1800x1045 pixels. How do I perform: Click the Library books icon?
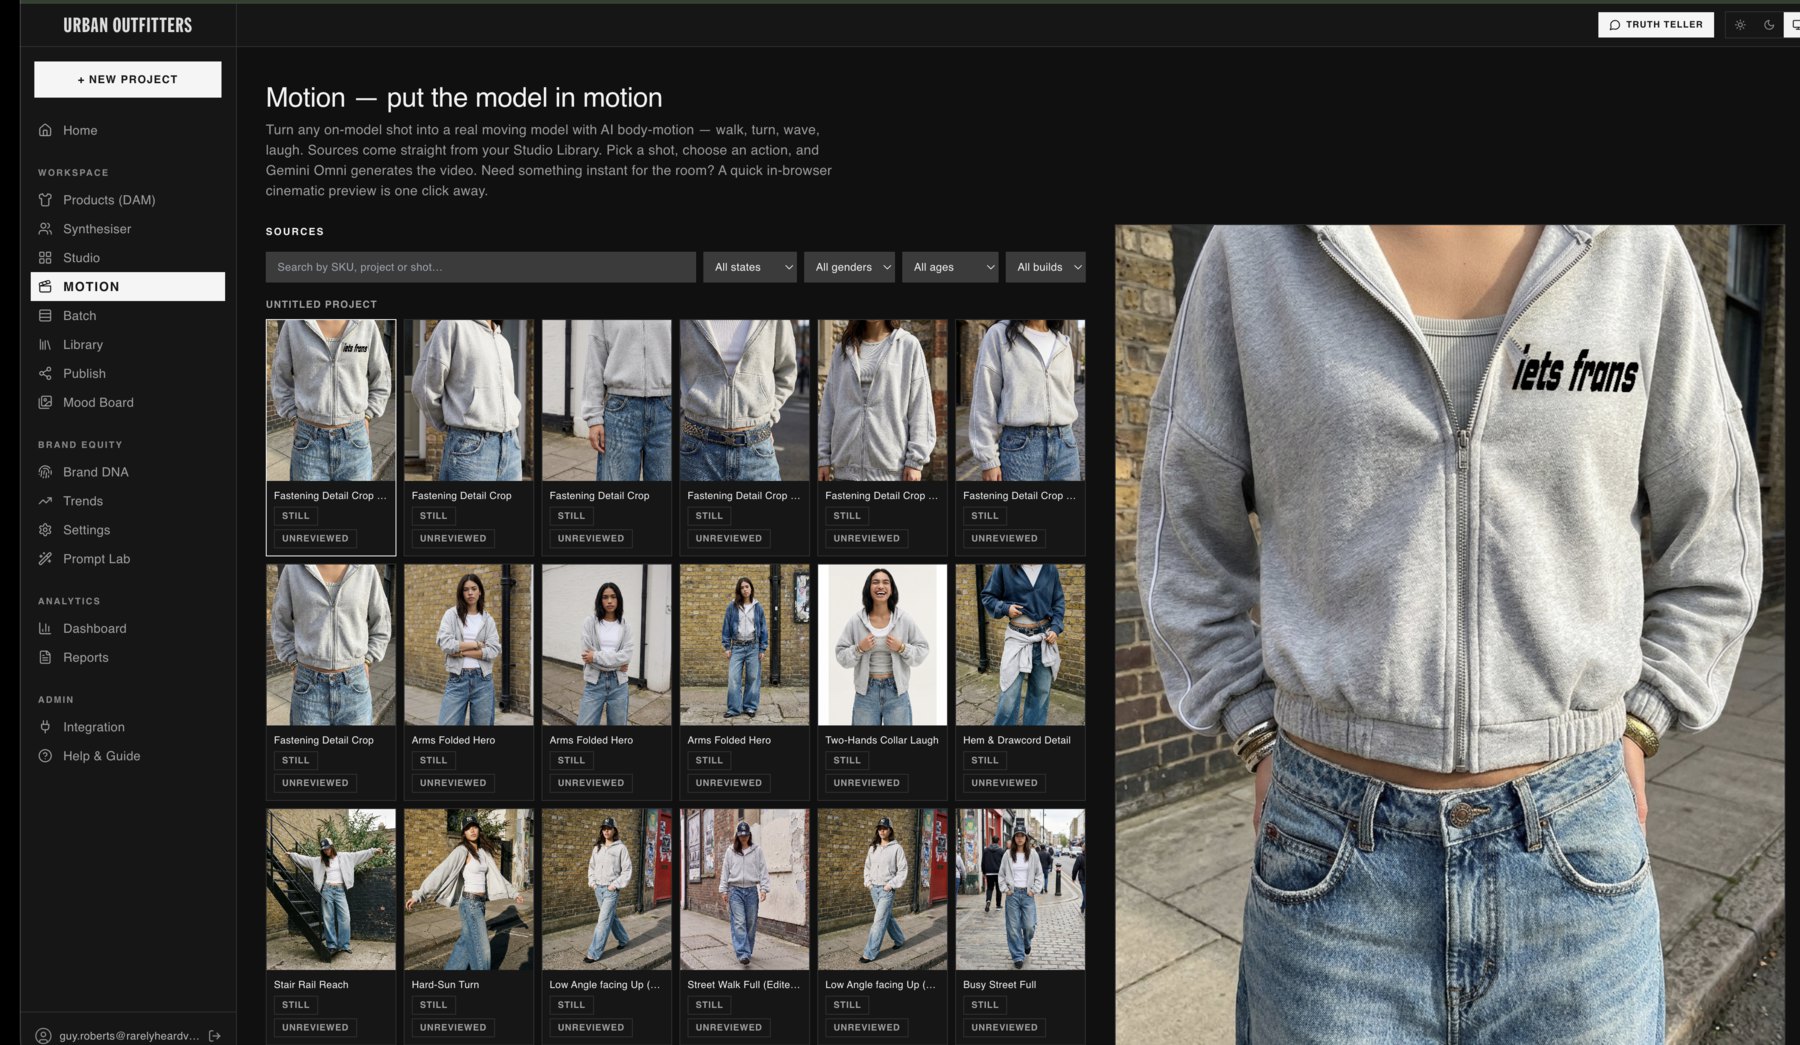click(45, 345)
